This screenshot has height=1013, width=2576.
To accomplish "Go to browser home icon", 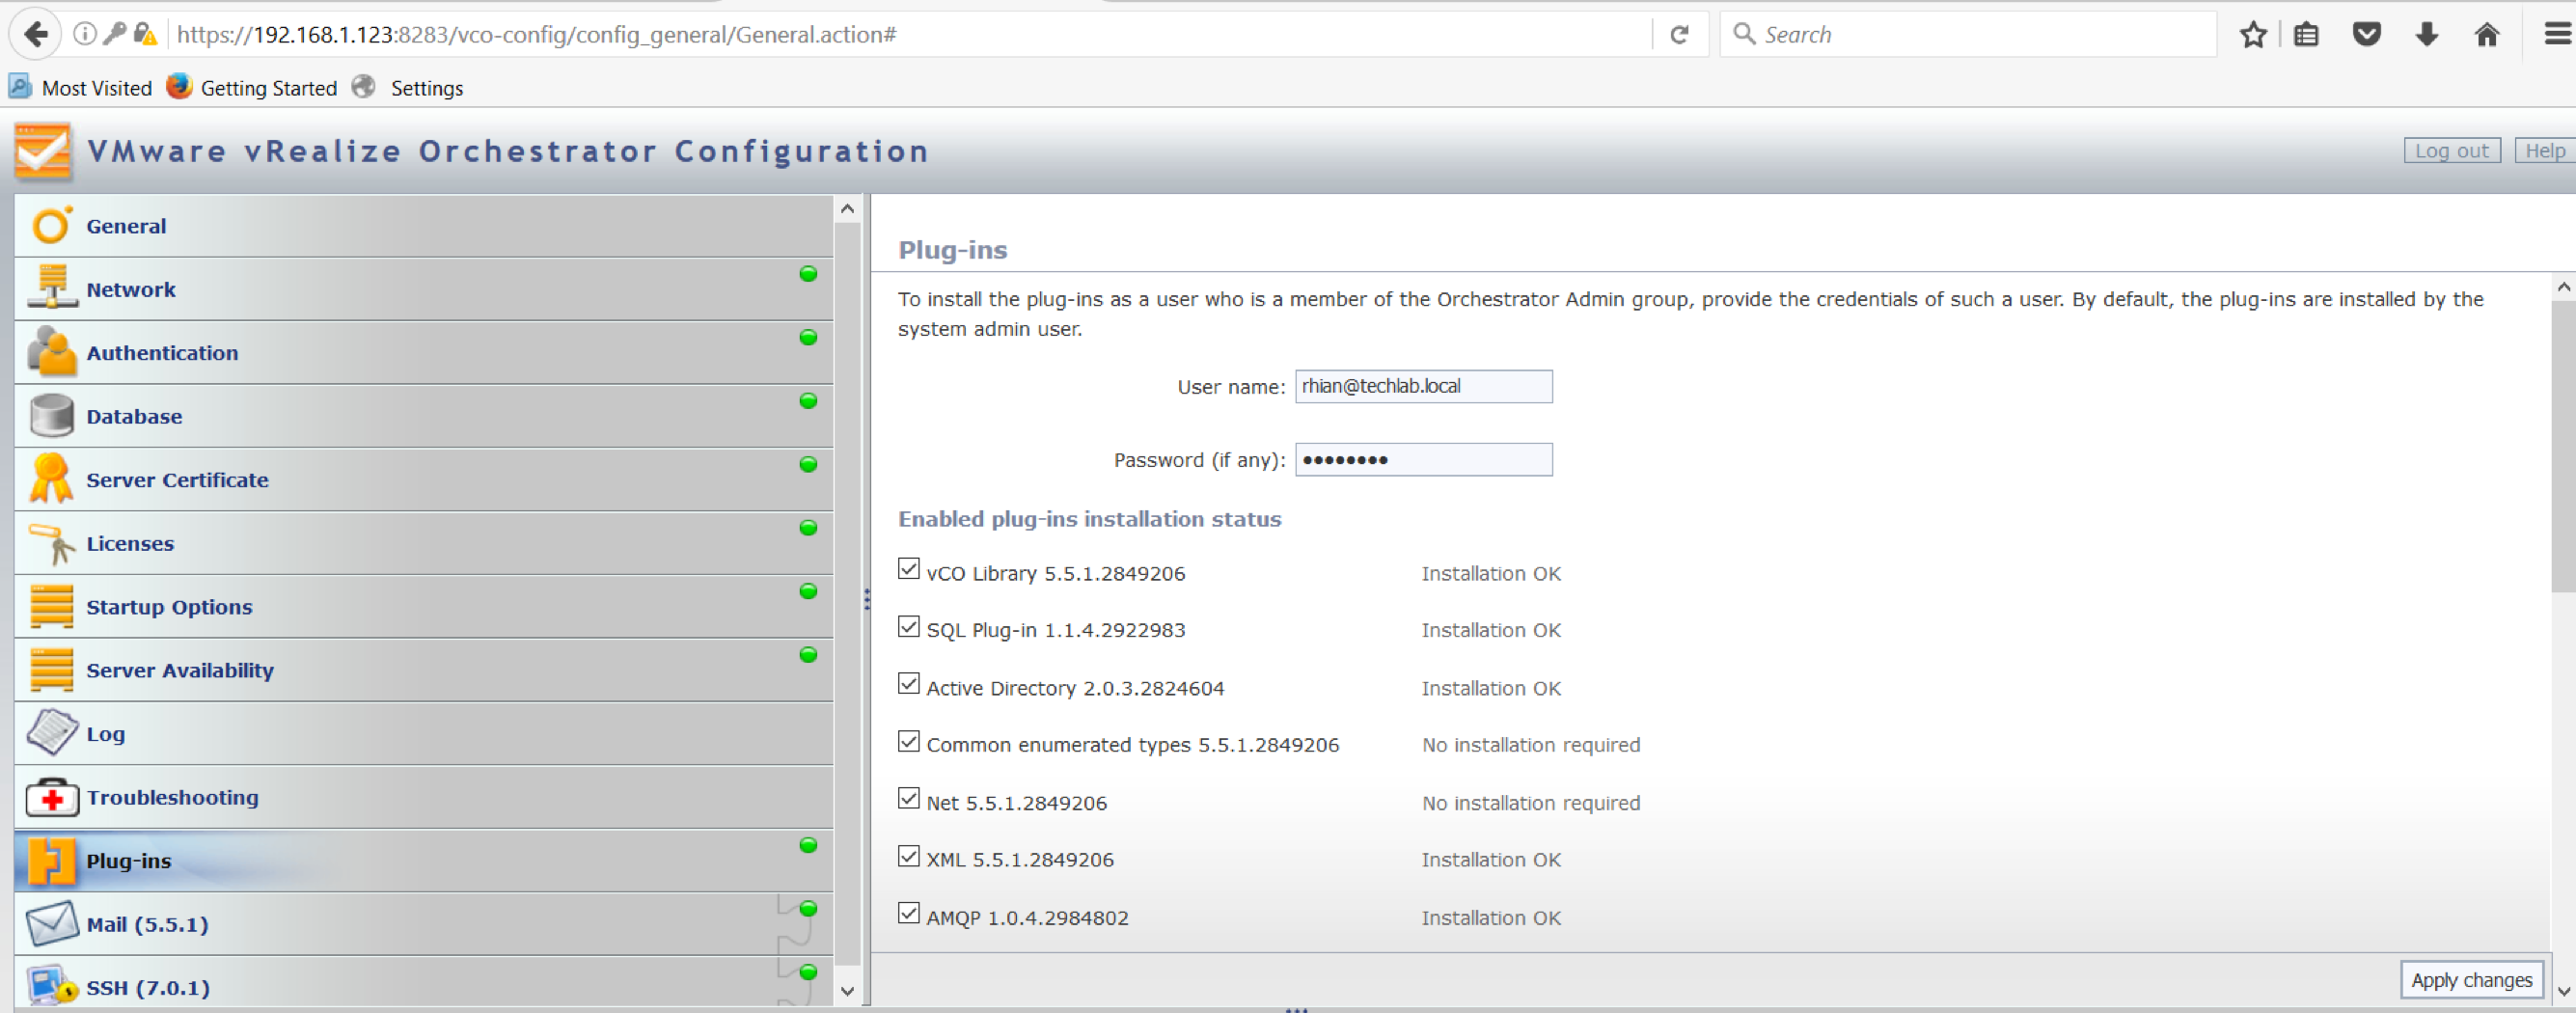I will (x=2486, y=35).
